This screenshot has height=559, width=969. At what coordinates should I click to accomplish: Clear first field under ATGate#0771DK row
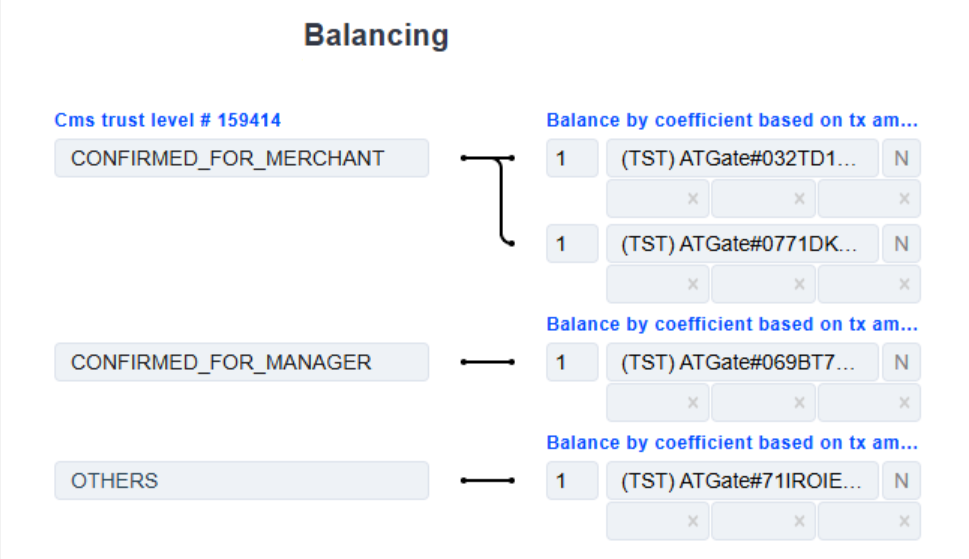693,284
